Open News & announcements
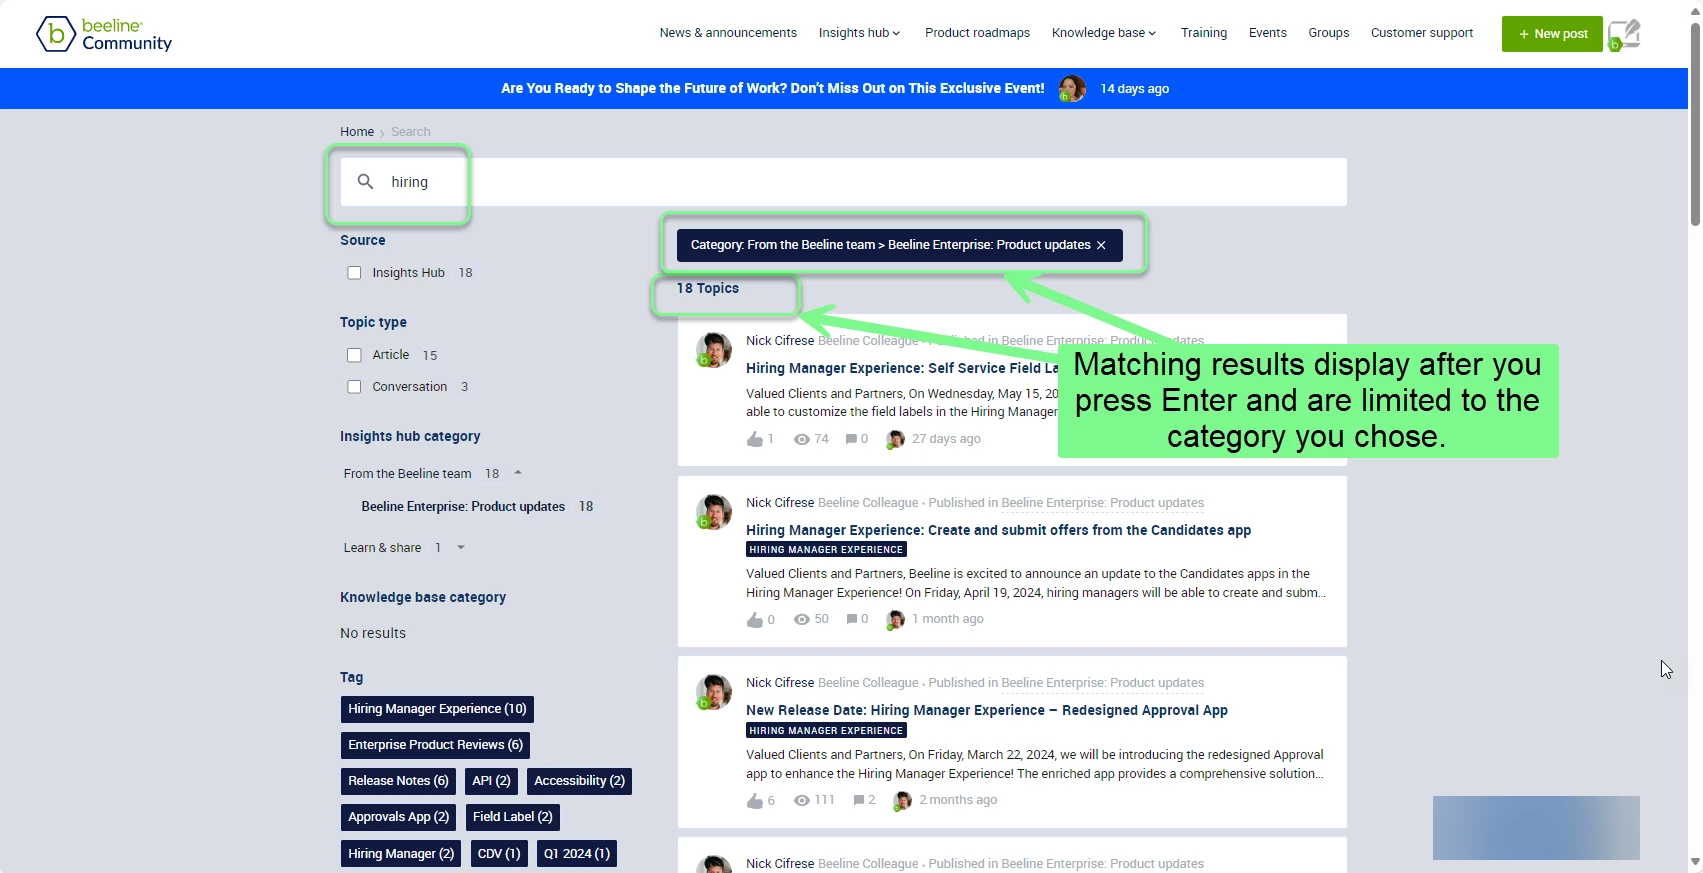Image resolution: width=1703 pixels, height=873 pixels. (728, 33)
